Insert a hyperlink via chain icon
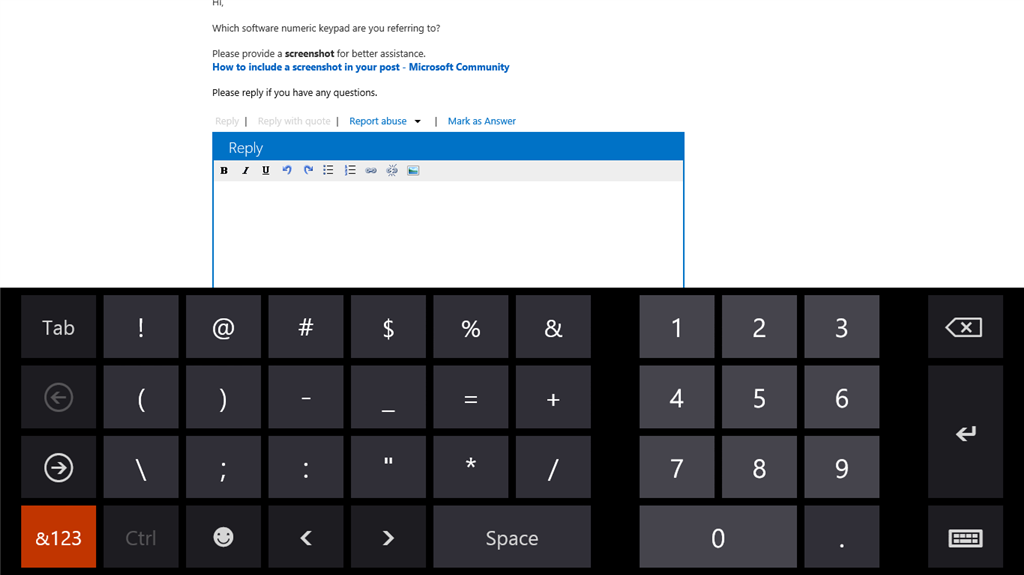The image size is (1024, 575). (x=371, y=171)
